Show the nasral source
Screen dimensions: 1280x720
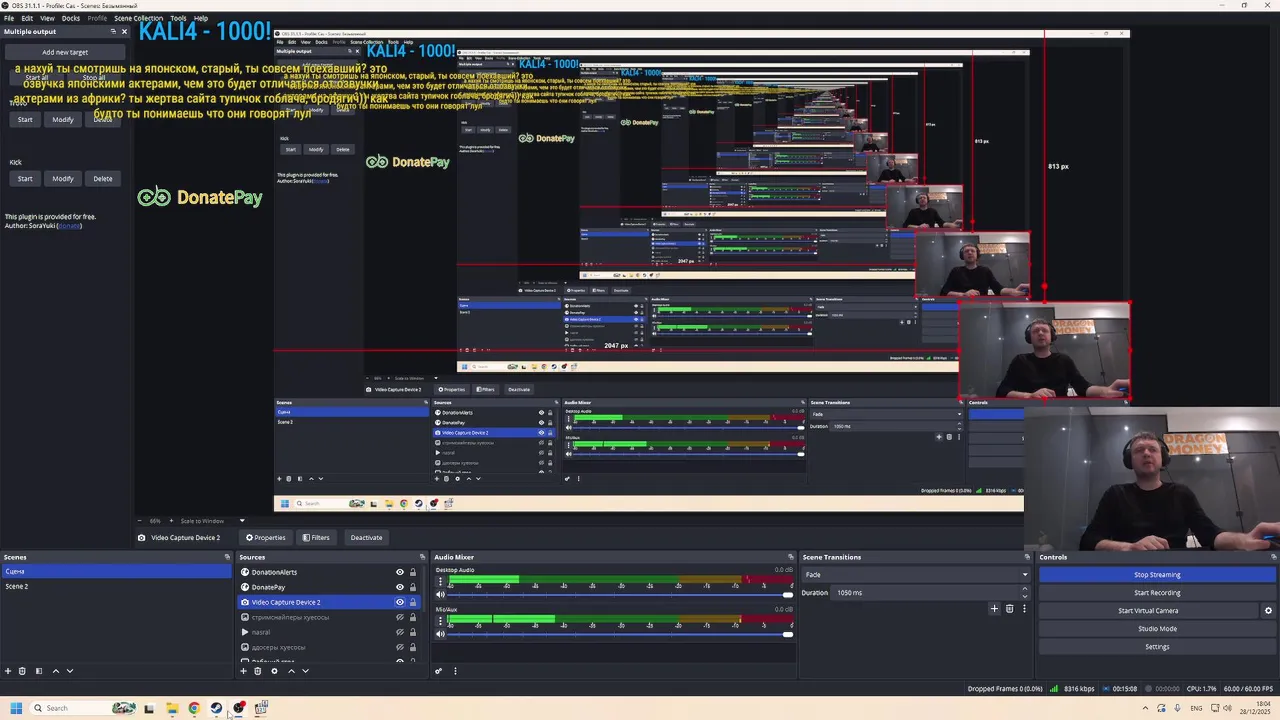(x=400, y=632)
